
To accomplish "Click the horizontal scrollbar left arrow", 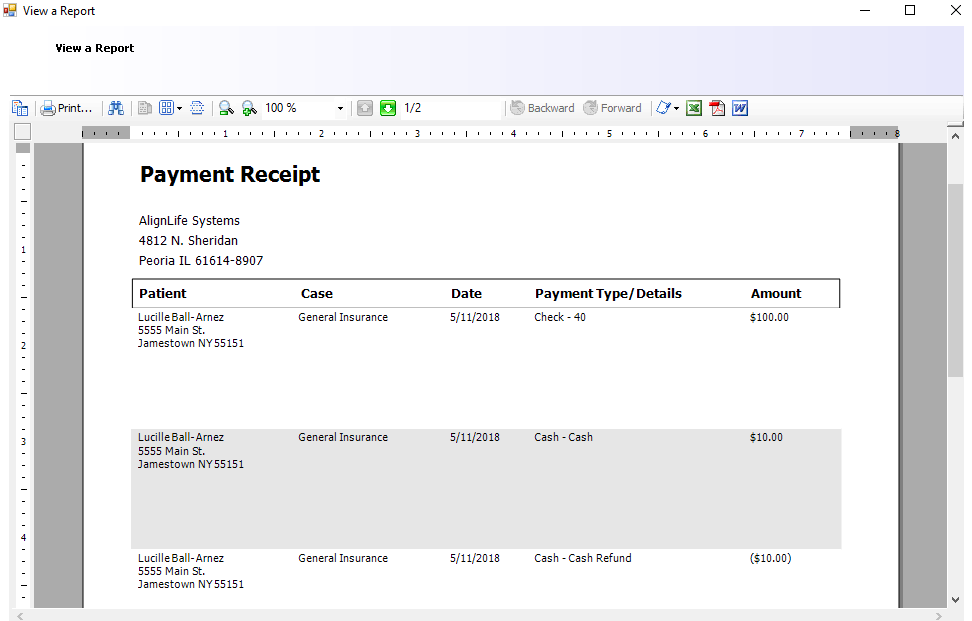I will tap(20, 616).
